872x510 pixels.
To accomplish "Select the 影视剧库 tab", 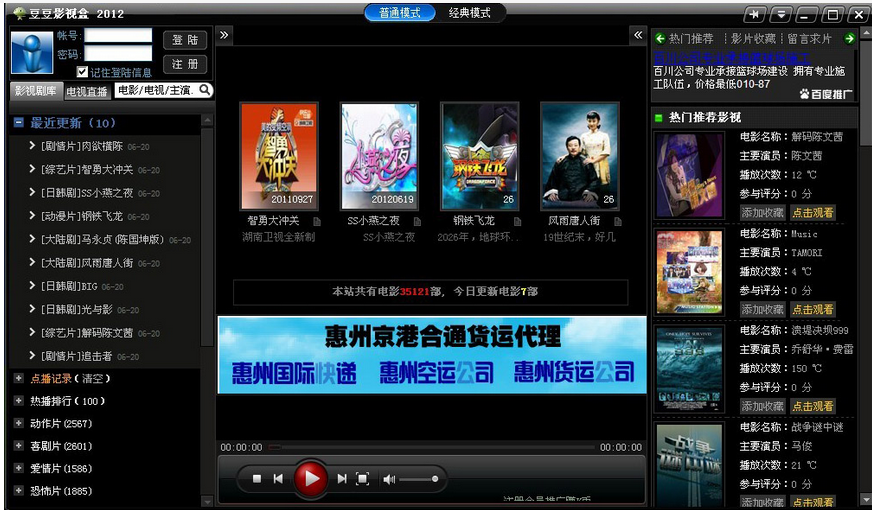I will tap(36, 91).
